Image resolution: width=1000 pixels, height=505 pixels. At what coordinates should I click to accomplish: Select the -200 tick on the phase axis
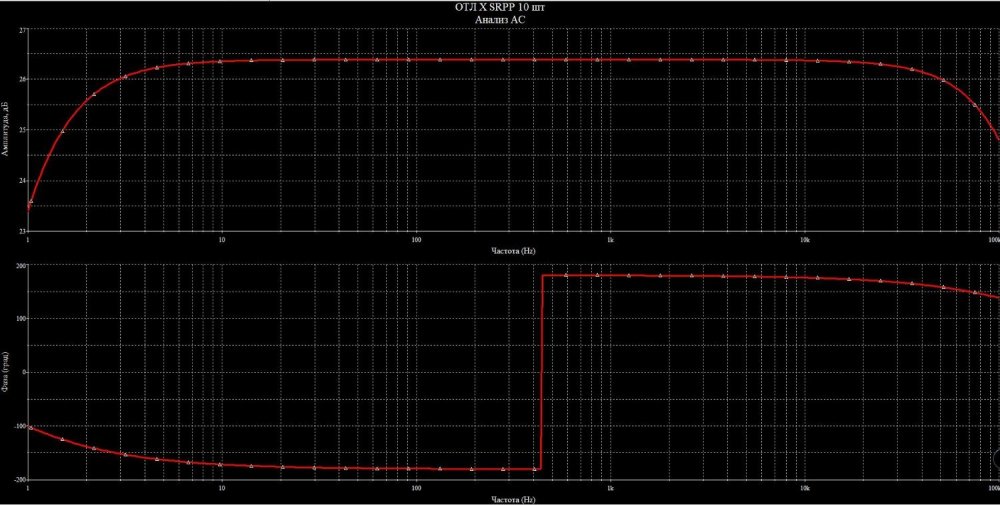tap(19, 479)
